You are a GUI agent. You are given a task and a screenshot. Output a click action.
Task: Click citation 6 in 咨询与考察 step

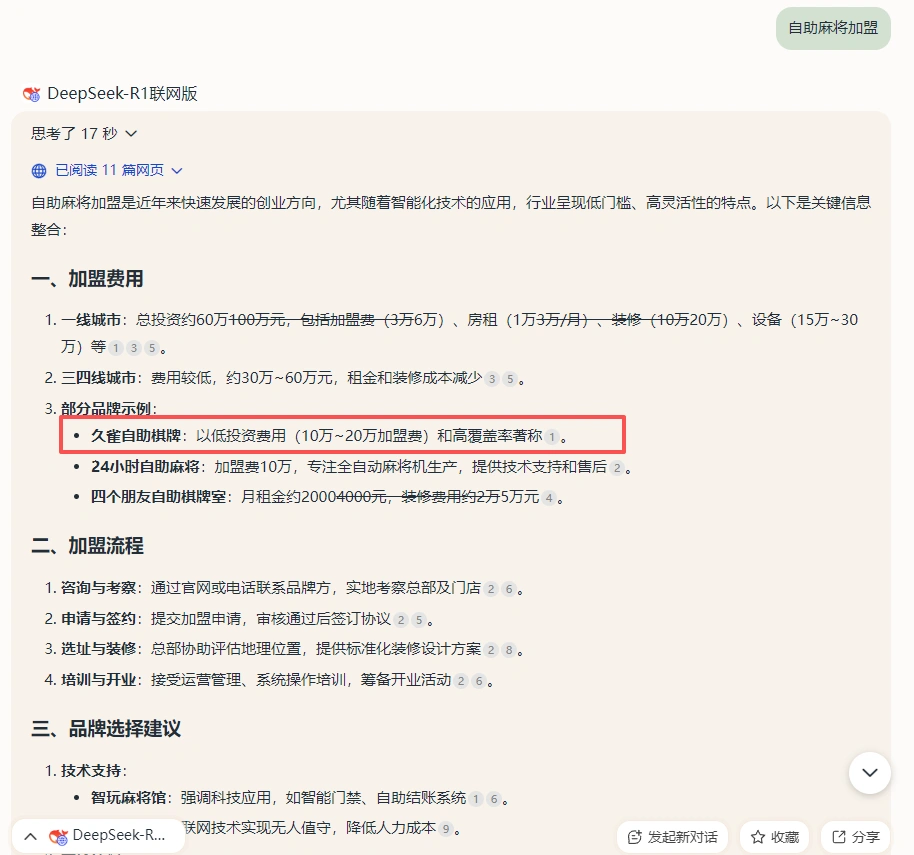(x=508, y=589)
